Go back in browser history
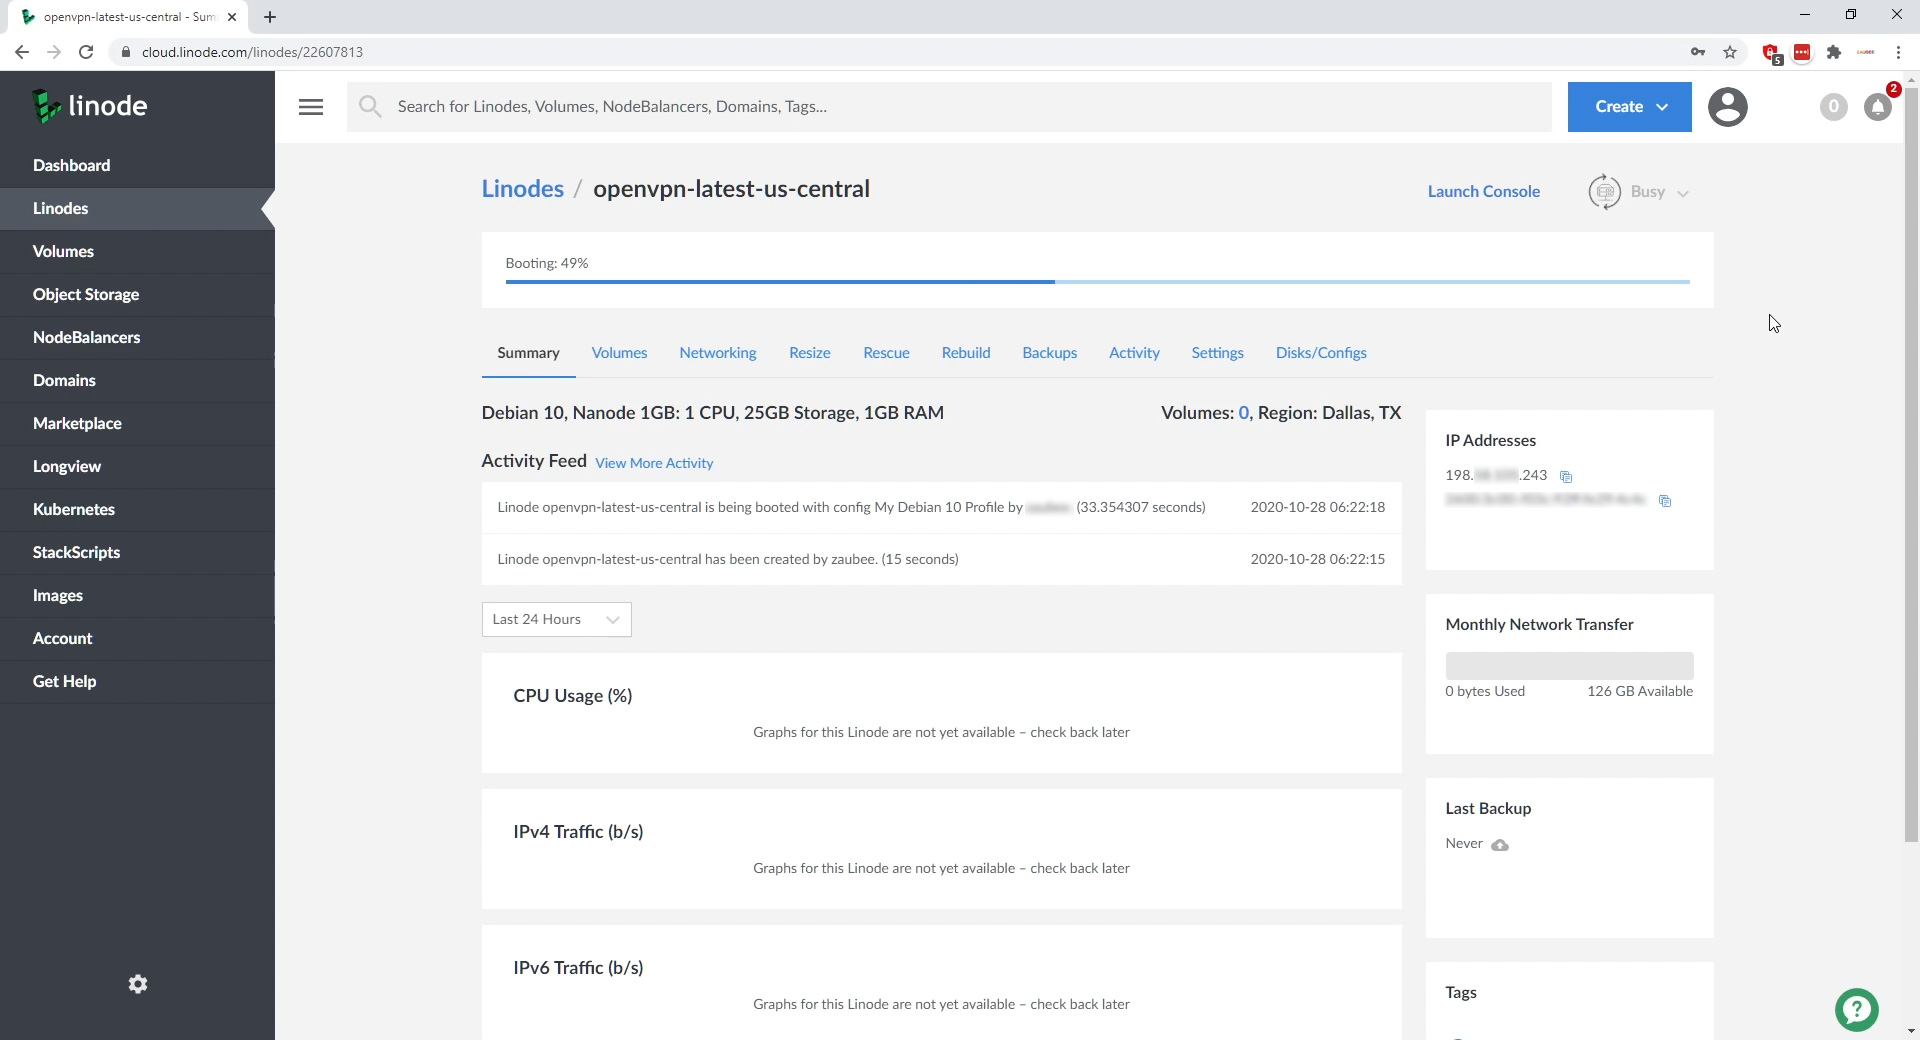The height and width of the screenshot is (1040, 1920). [22, 52]
